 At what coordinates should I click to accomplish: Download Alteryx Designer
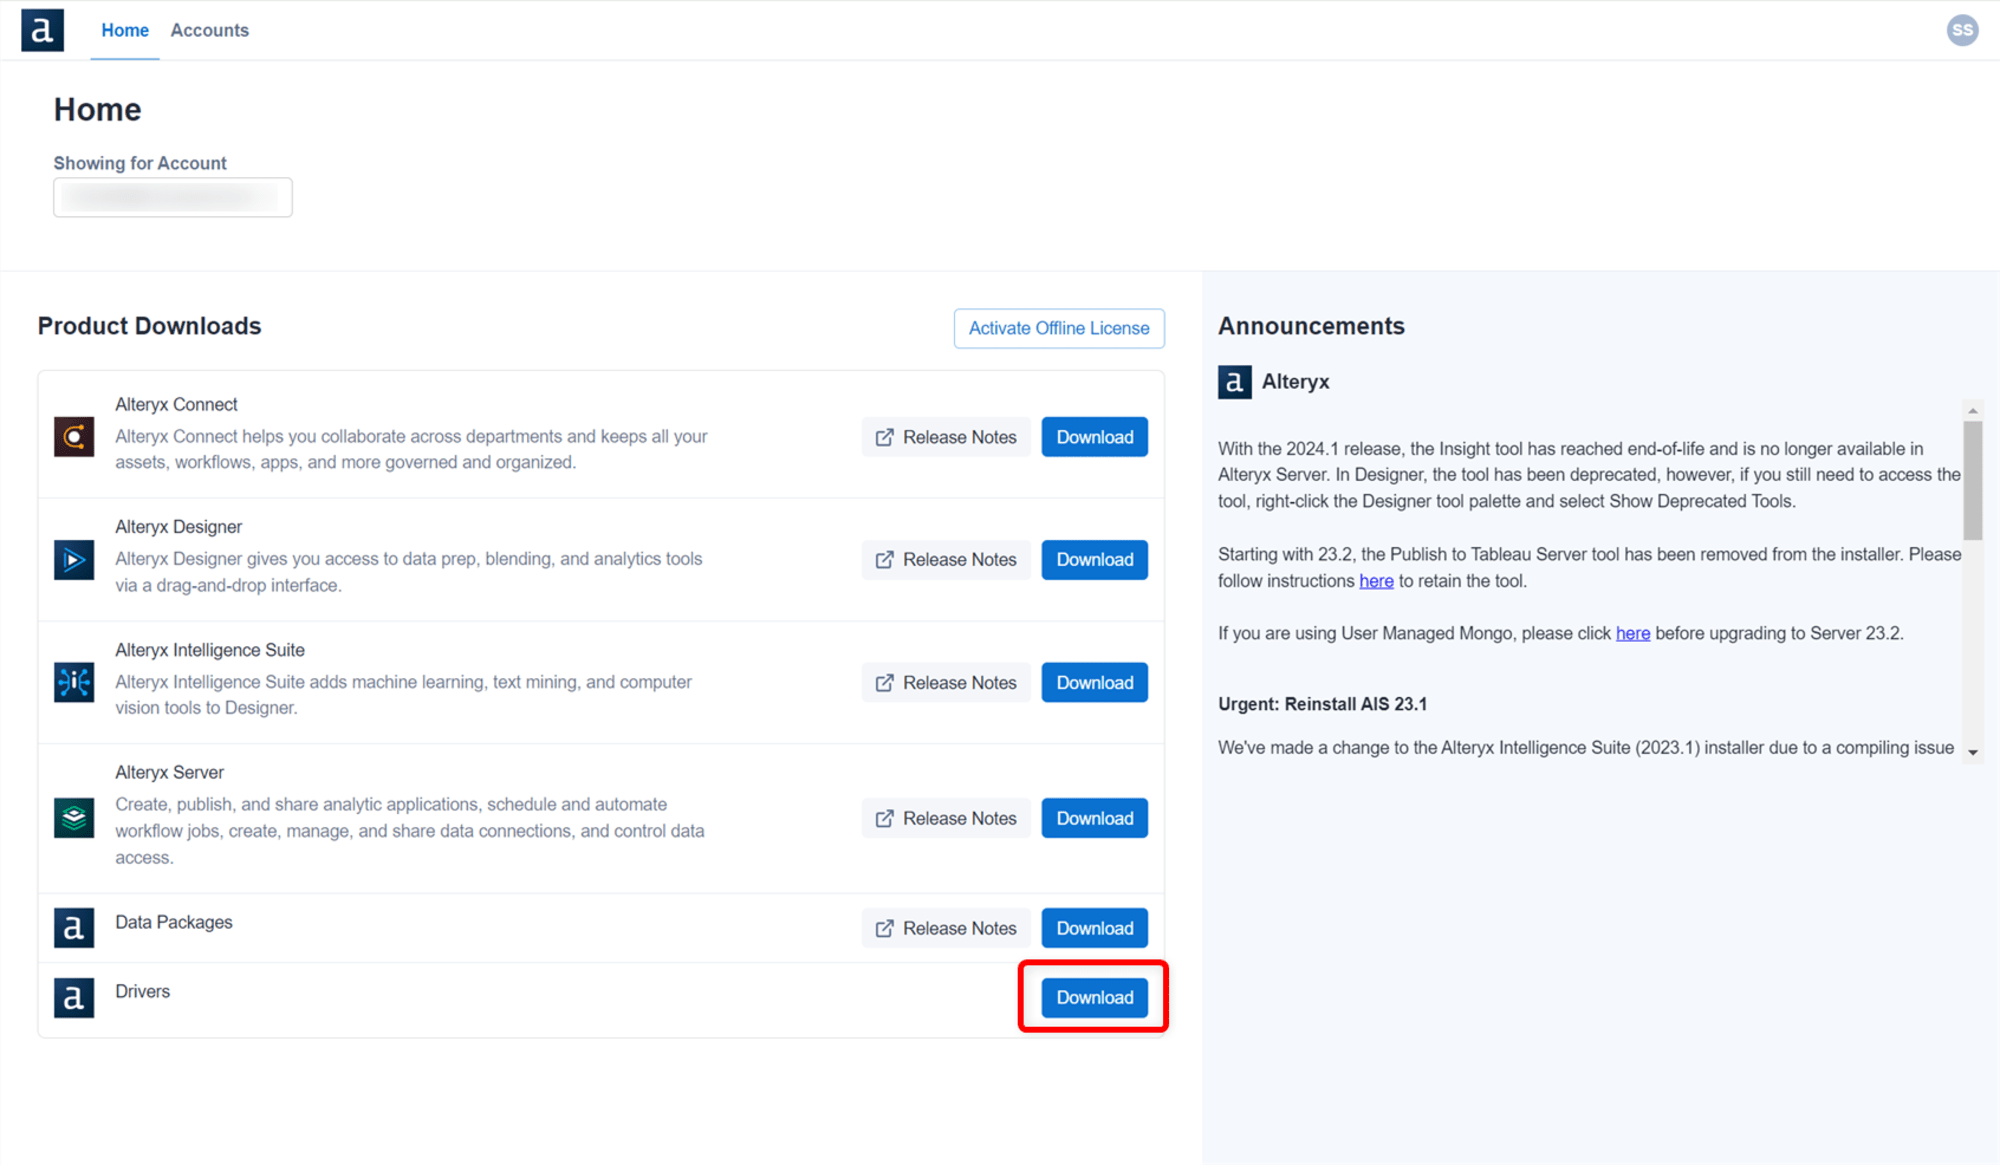point(1095,560)
